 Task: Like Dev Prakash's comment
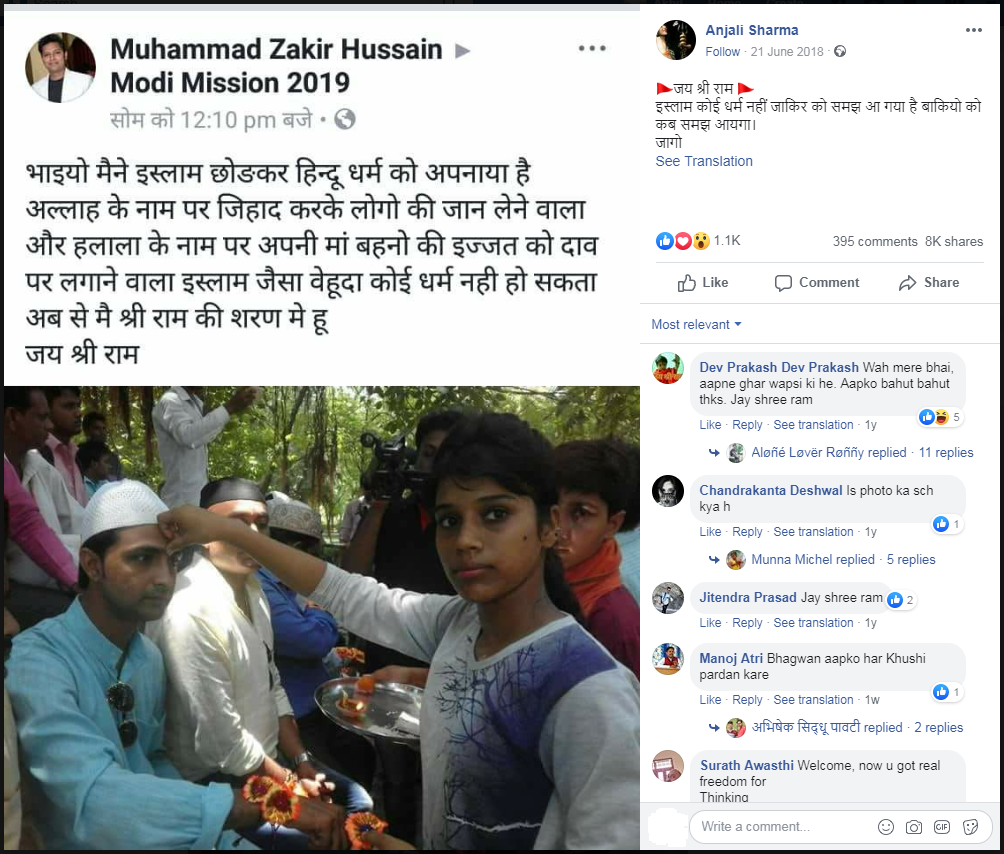(710, 424)
